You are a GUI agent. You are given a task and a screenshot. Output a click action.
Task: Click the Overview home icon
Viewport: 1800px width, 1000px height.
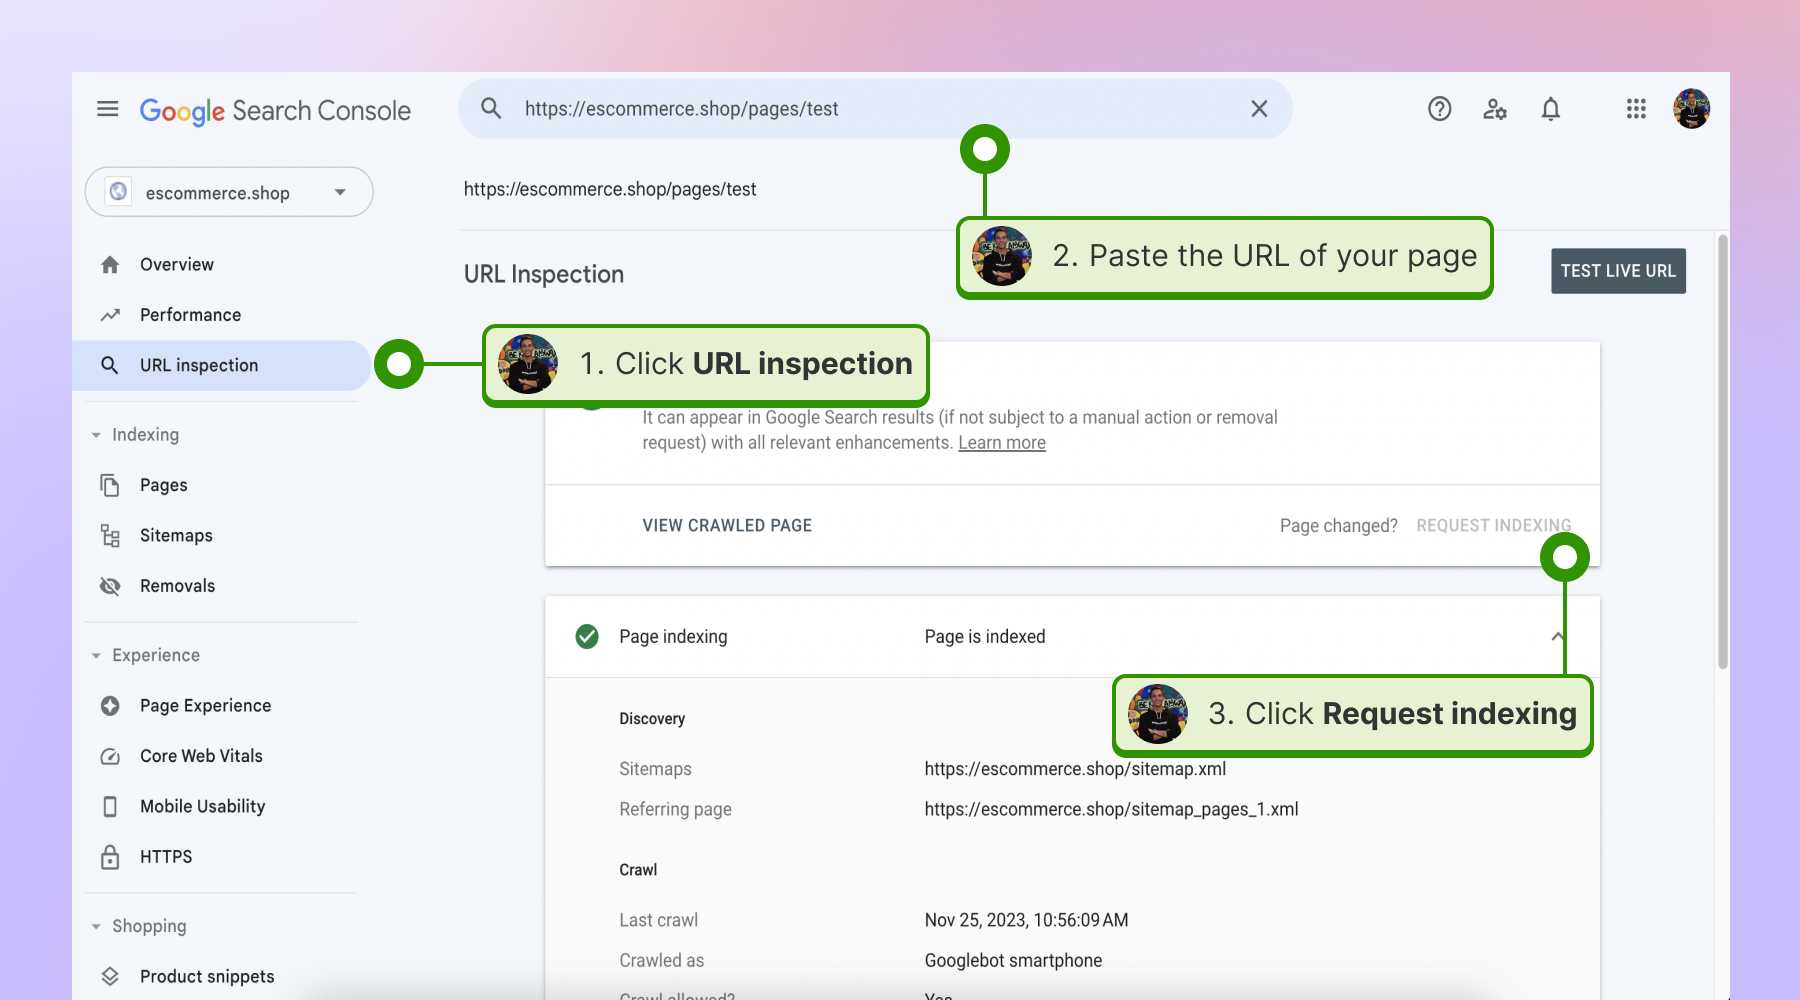(x=110, y=264)
